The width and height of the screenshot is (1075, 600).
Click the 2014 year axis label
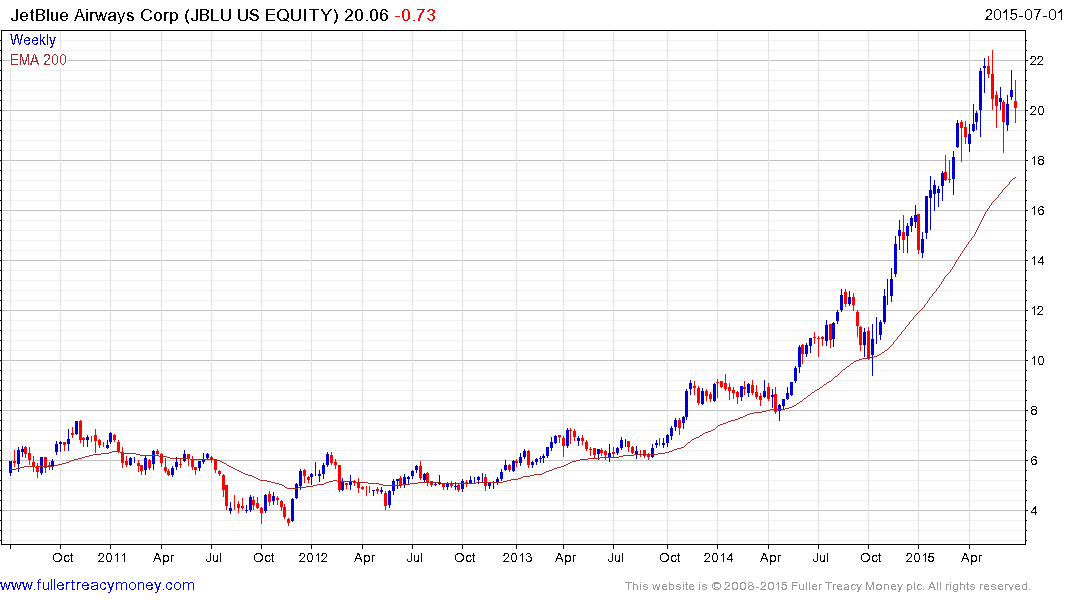click(718, 557)
